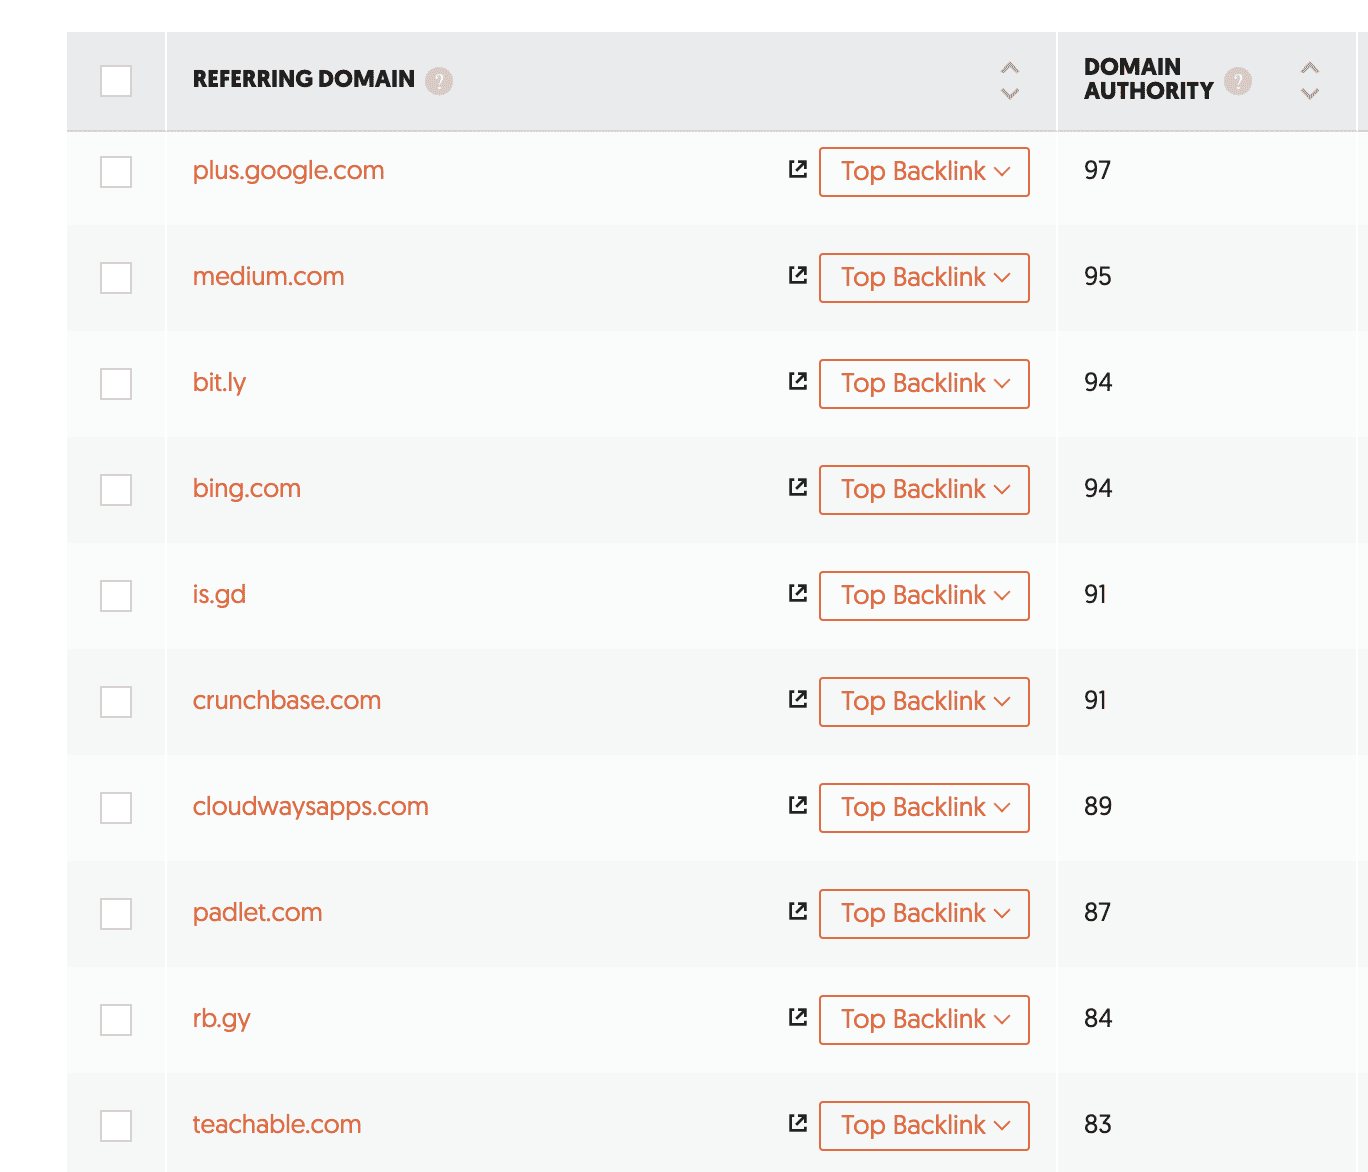The height and width of the screenshot is (1172, 1368).
Task: Sort Domain Authority ascending with the up chevron
Action: coord(1310,67)
